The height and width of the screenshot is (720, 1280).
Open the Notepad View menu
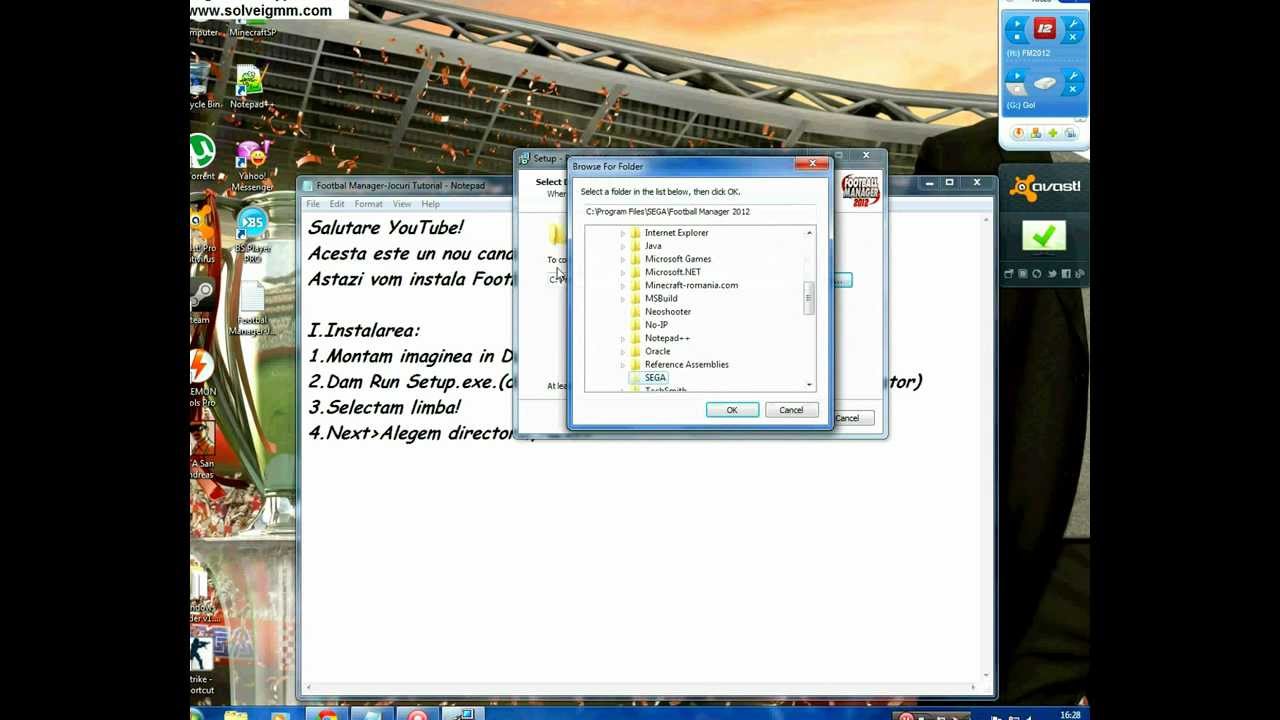point(402,204)
